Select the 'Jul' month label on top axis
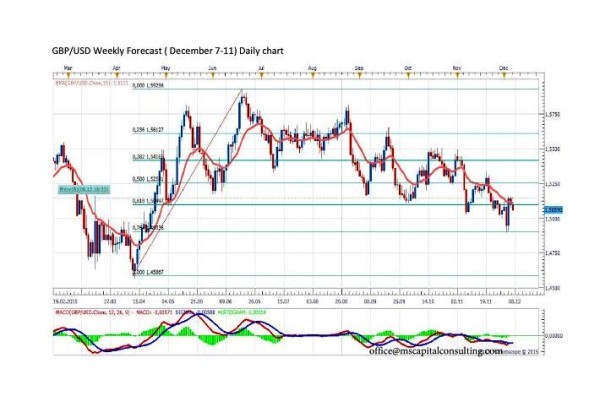This screenshot has height=396, width=600. (261, 68)
